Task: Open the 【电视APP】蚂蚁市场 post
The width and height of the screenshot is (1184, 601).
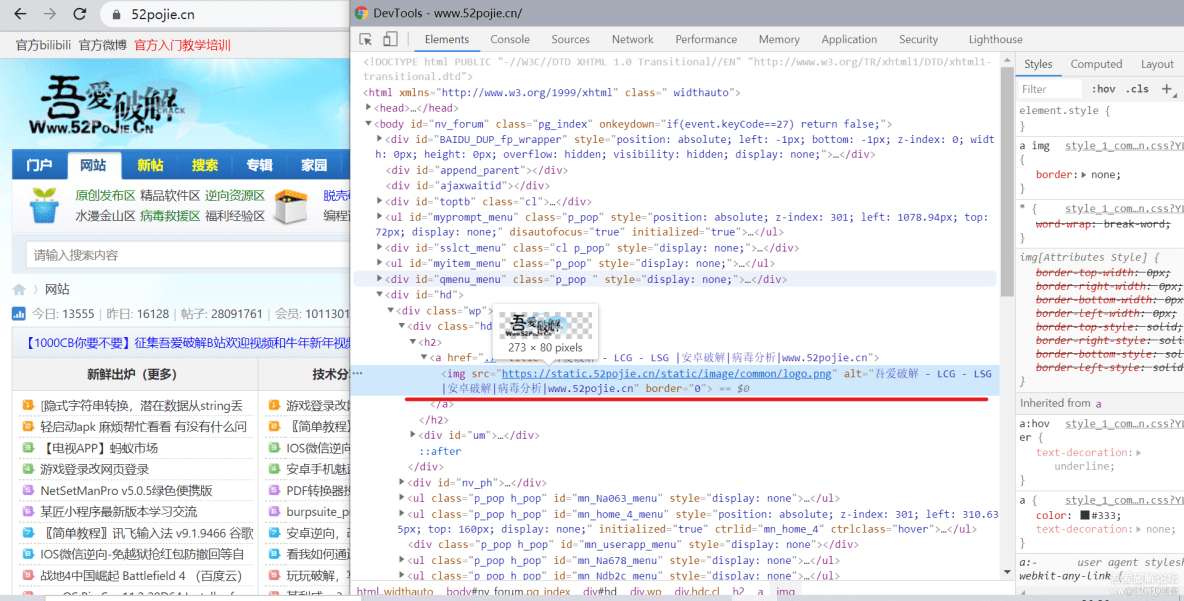Action: click(99, 448)
